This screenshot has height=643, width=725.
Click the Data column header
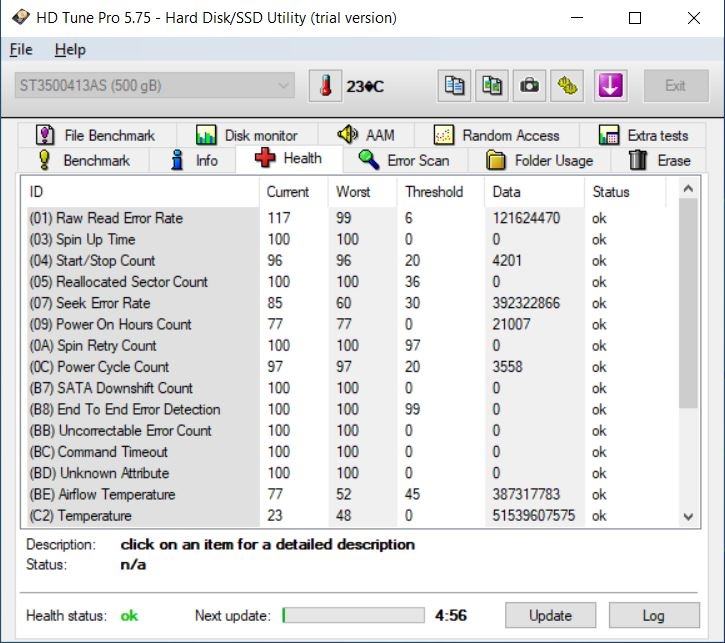(535, 192)
